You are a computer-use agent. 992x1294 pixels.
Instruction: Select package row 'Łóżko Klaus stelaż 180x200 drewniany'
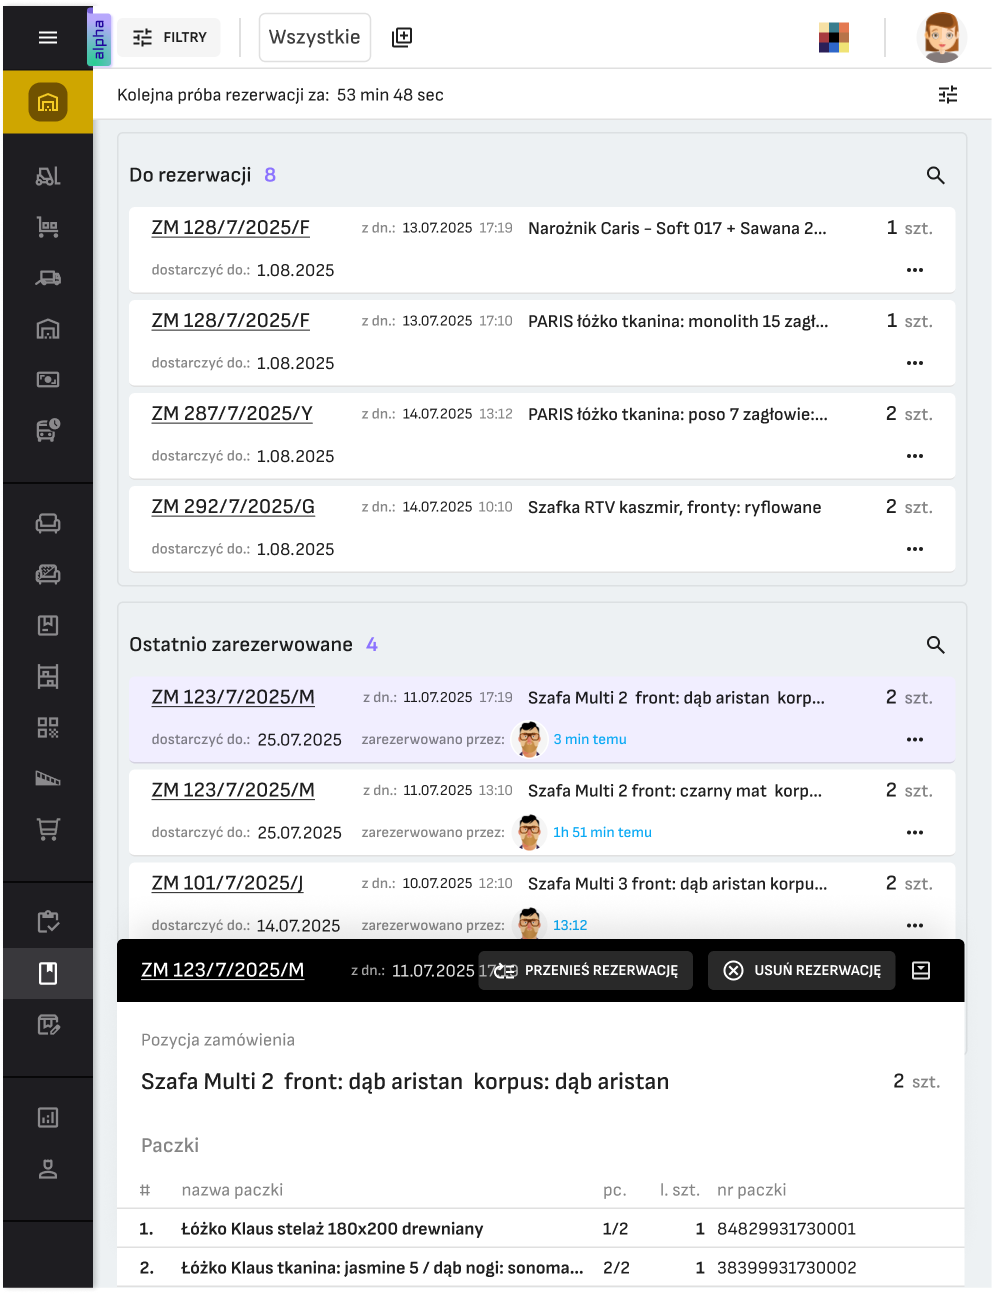(541, 1228)
